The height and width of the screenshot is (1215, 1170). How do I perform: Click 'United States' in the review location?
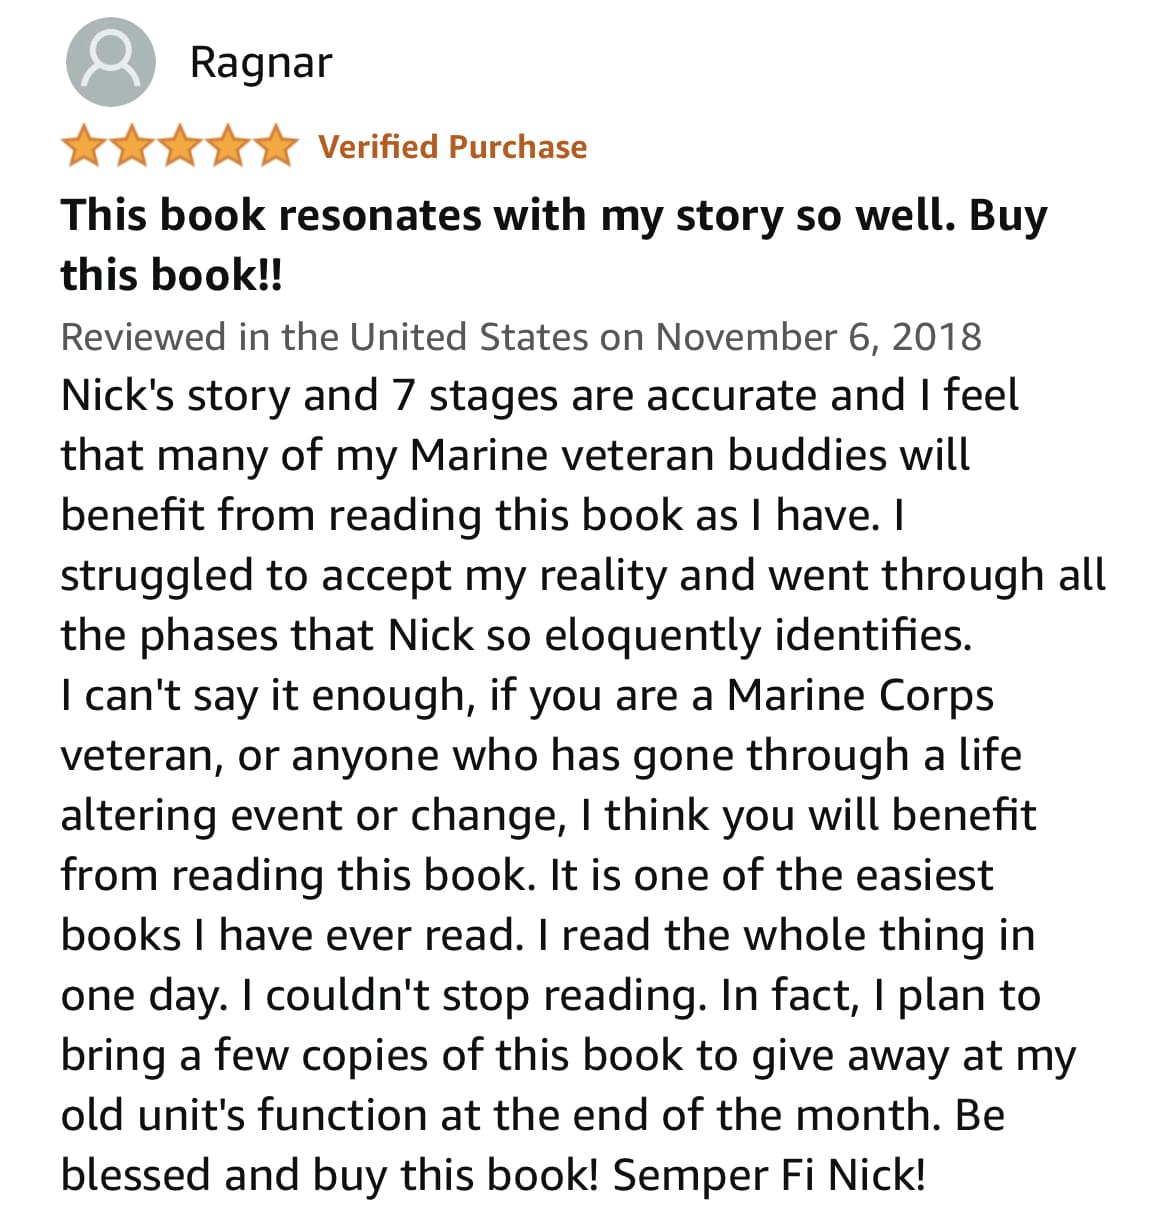click(468, 336)
